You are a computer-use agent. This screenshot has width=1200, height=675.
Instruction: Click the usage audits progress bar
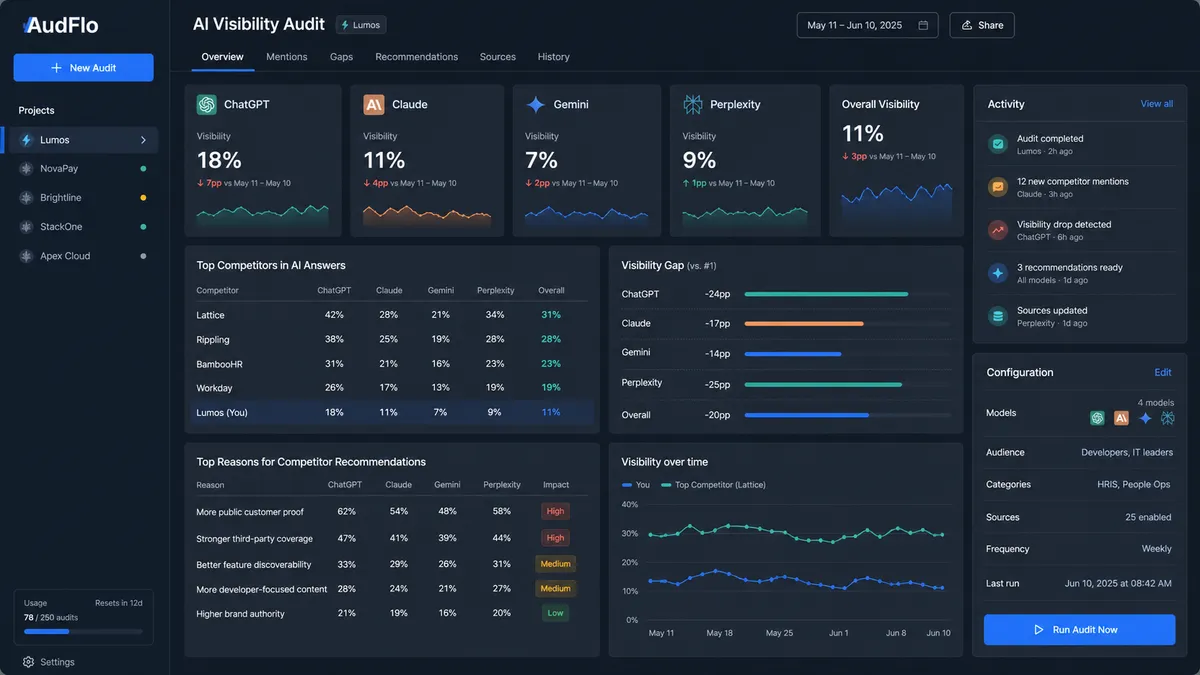click(83, 632)
